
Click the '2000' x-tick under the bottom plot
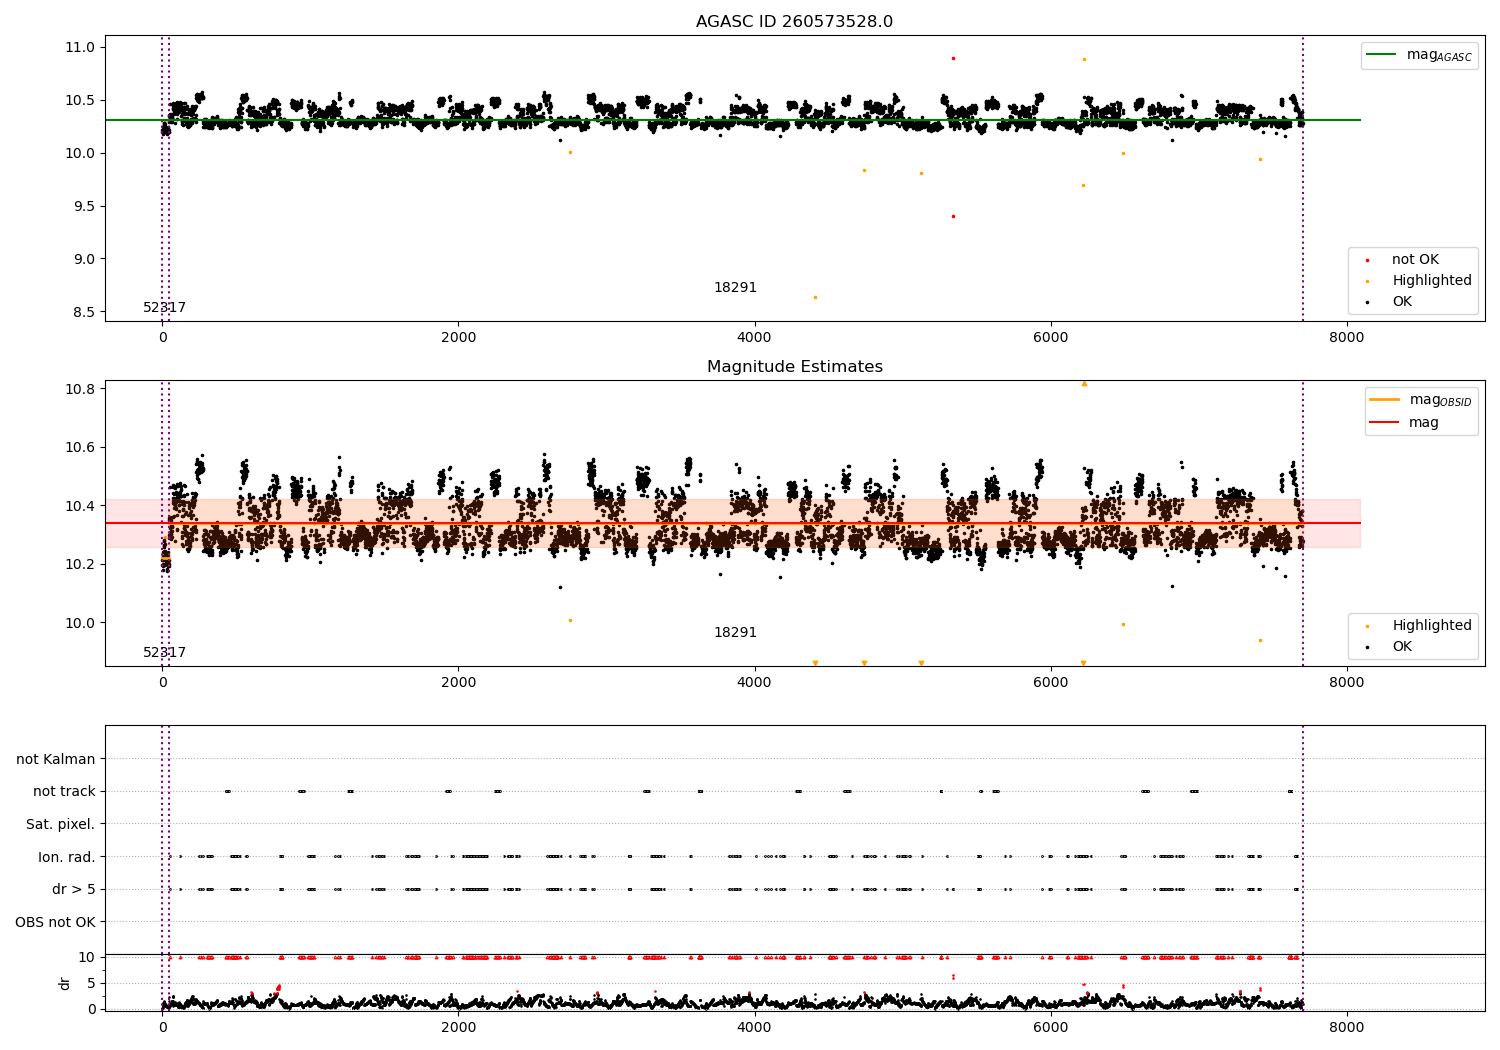pos(458,1027)
